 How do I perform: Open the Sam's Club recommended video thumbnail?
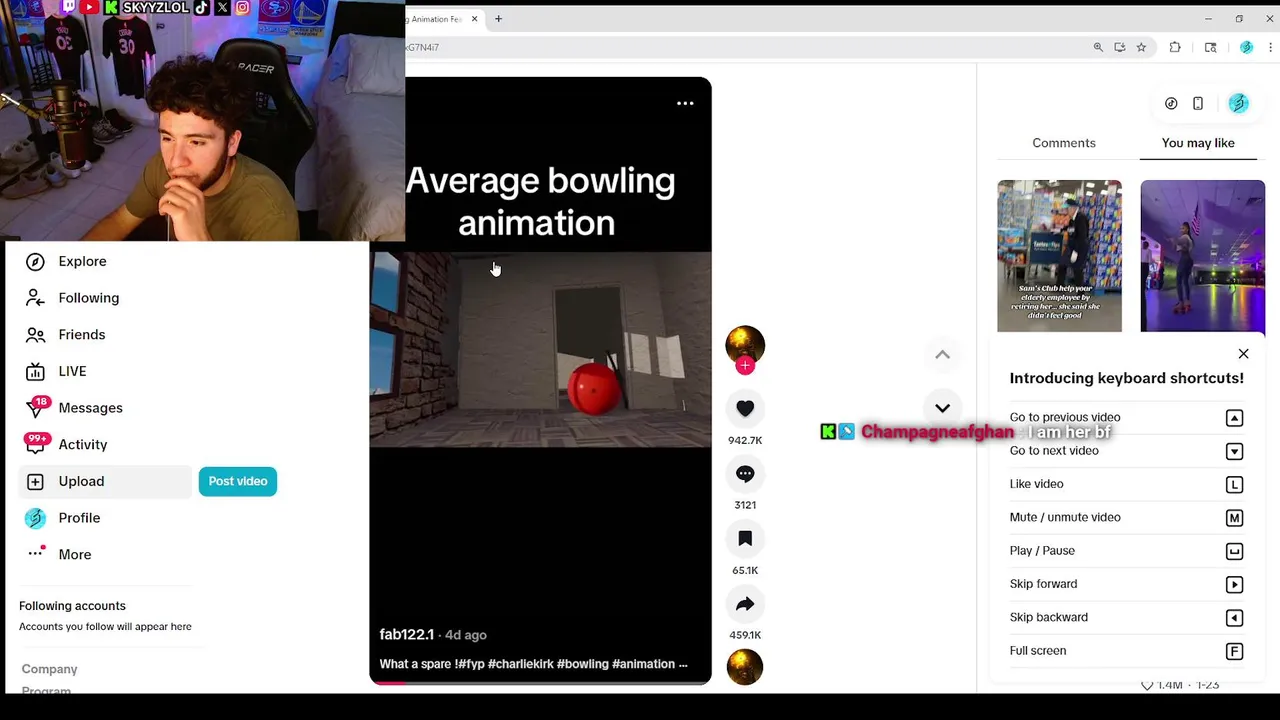1059,256
